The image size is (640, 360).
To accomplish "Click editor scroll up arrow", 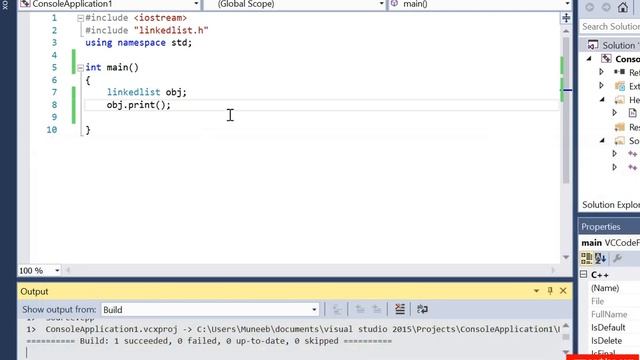I will (566, 31).
